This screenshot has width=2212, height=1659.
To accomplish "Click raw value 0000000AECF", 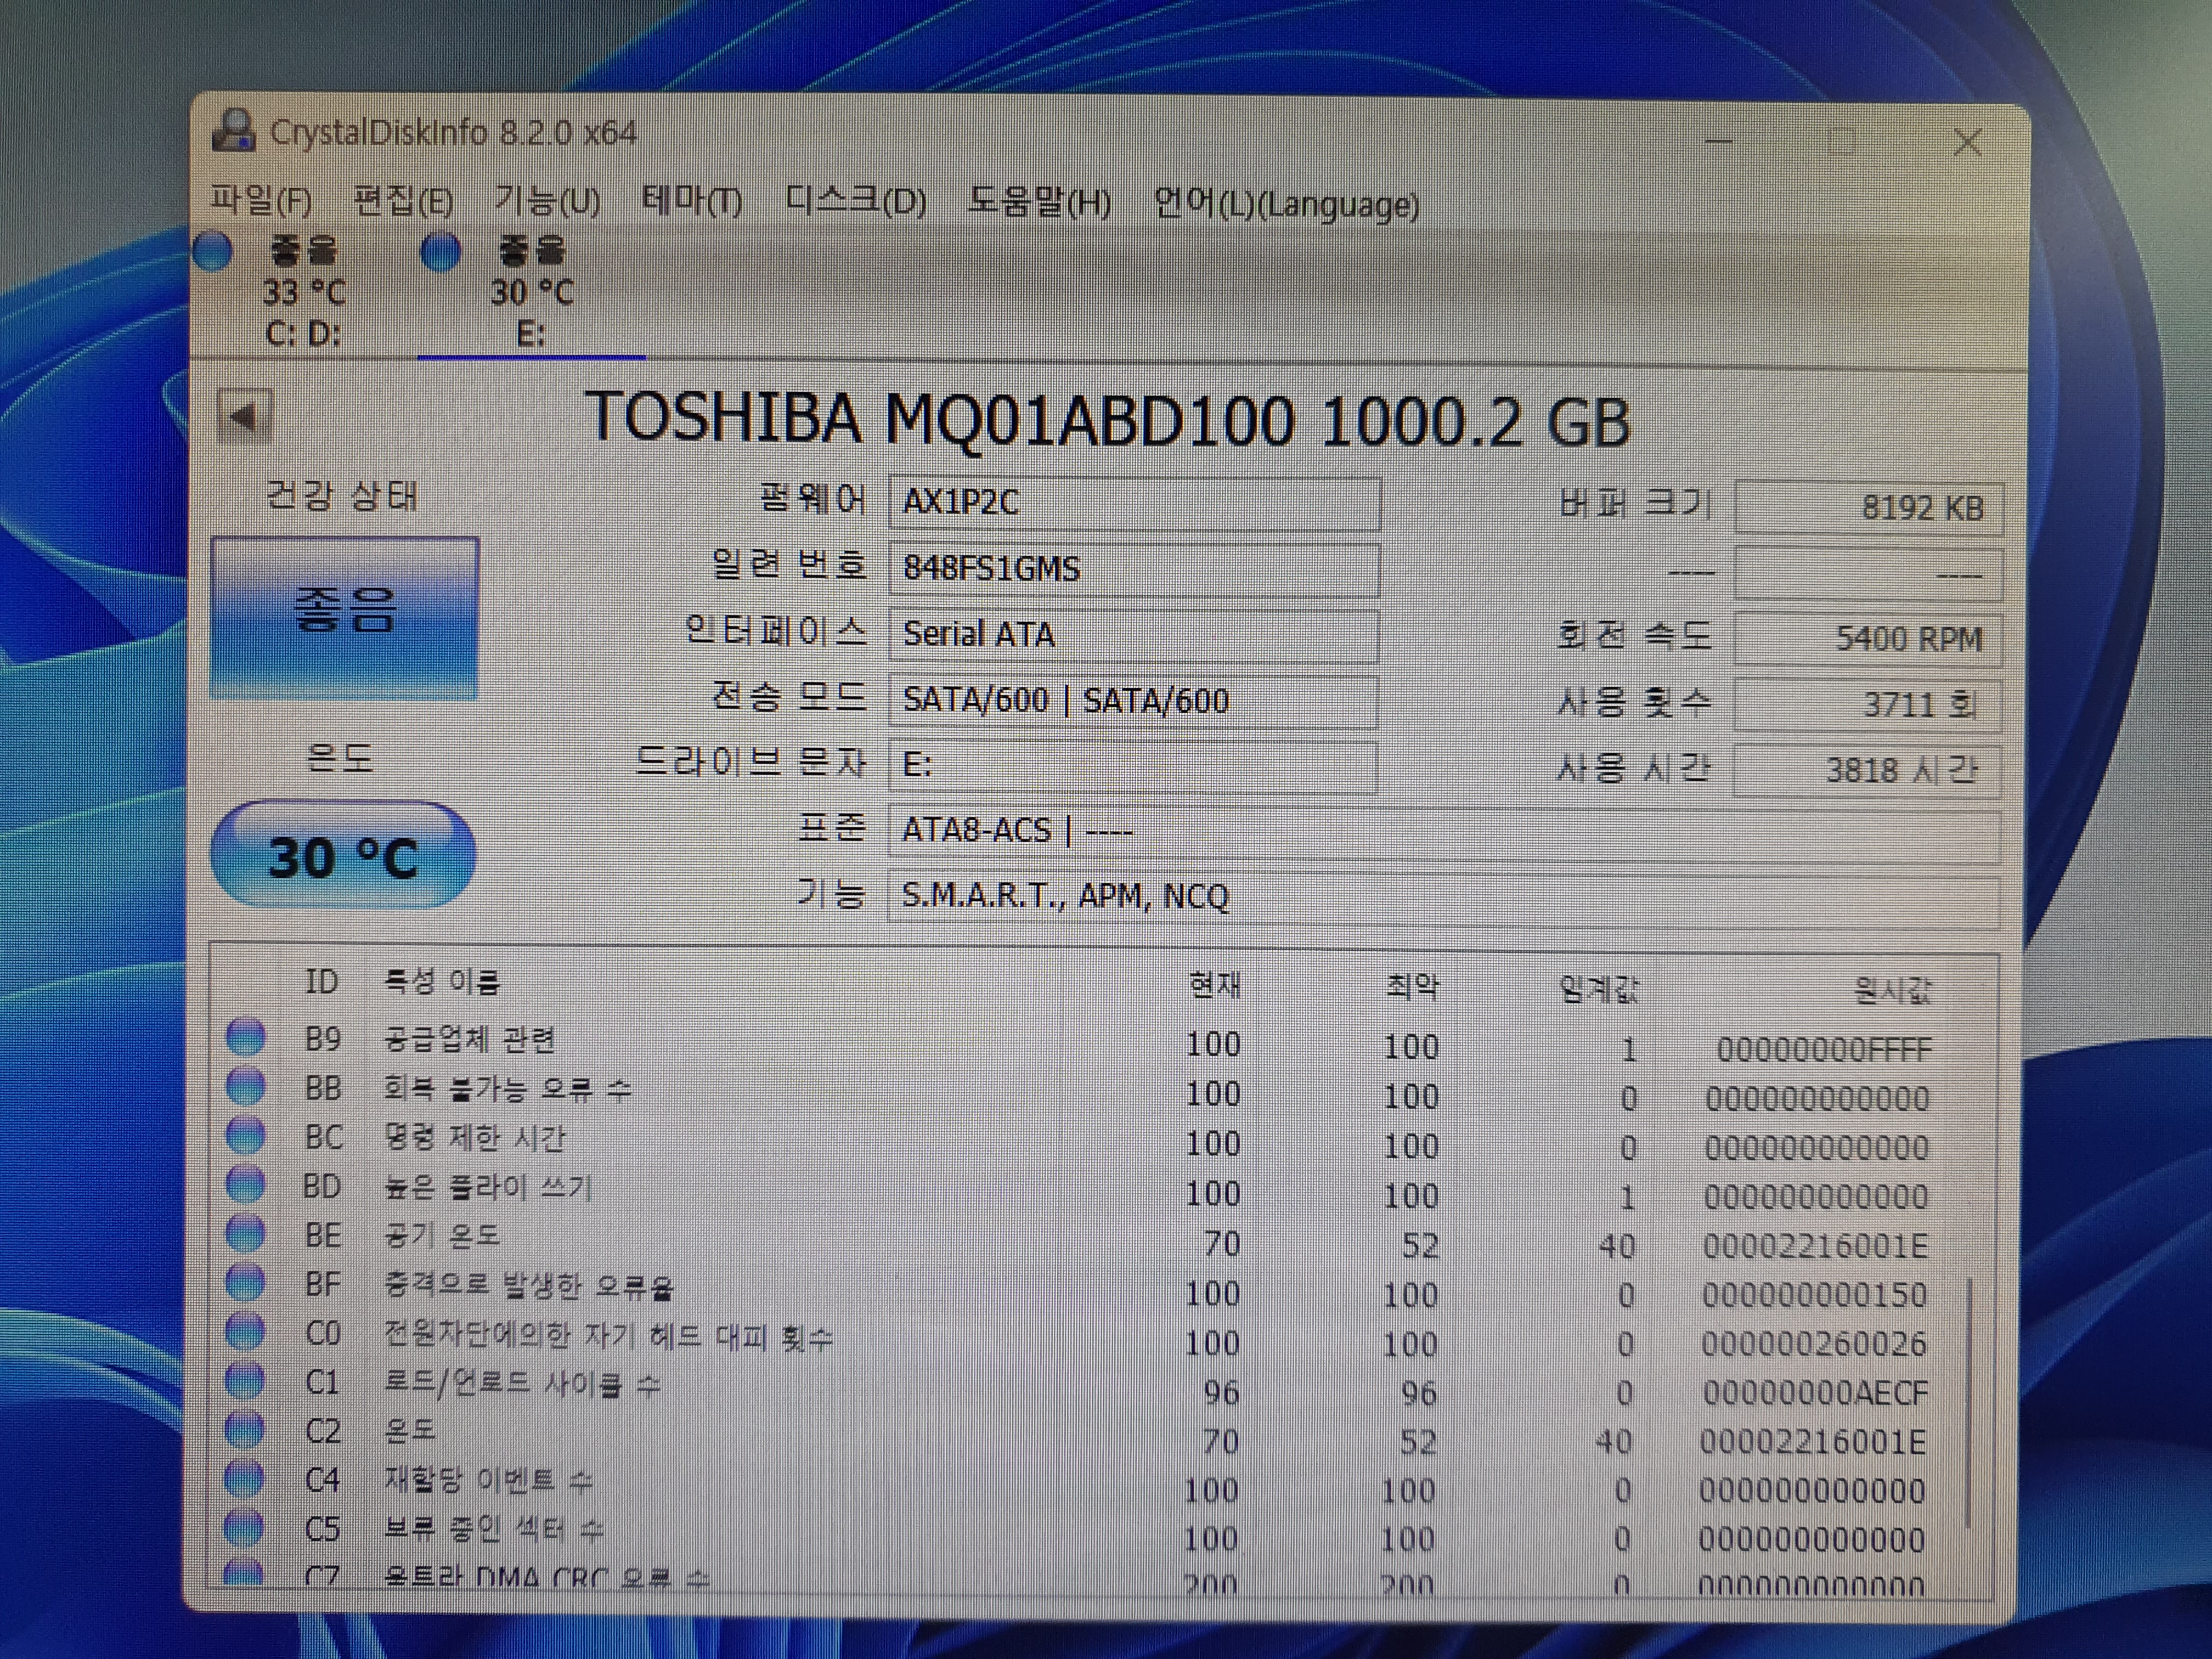I will click(1814, 1393).
